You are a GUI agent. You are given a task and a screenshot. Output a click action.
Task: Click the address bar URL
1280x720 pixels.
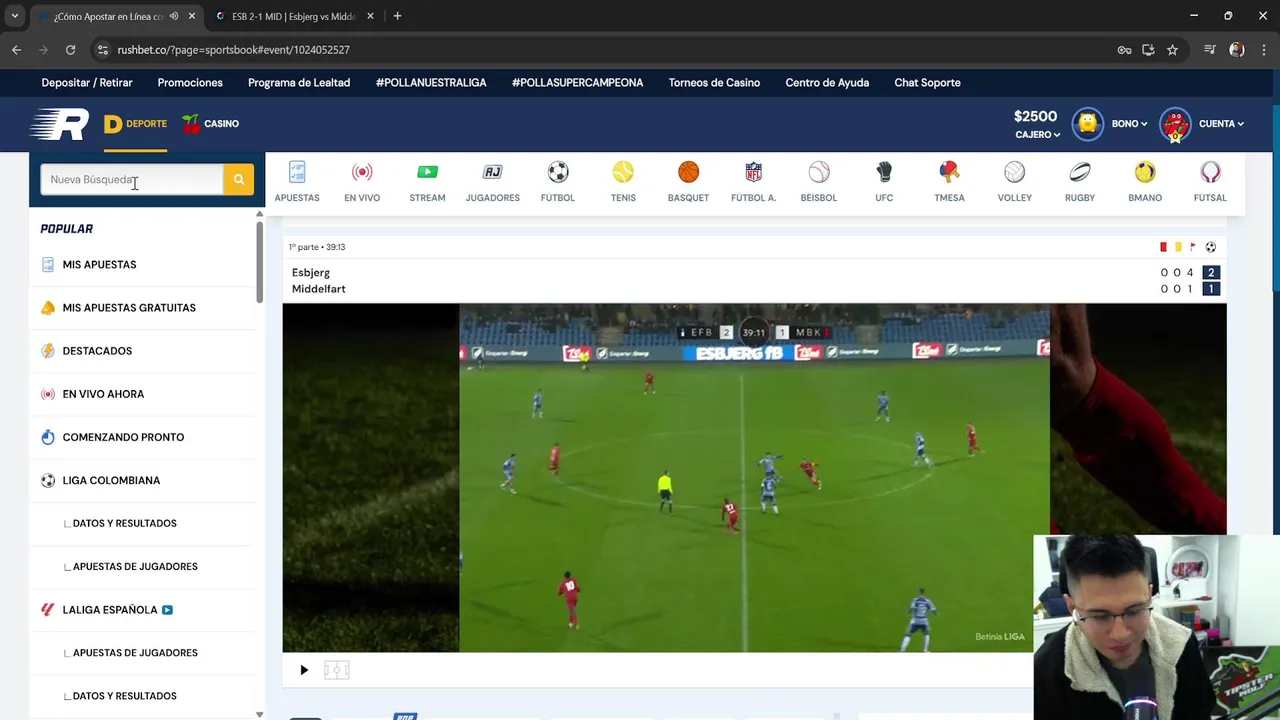[233, 50]
